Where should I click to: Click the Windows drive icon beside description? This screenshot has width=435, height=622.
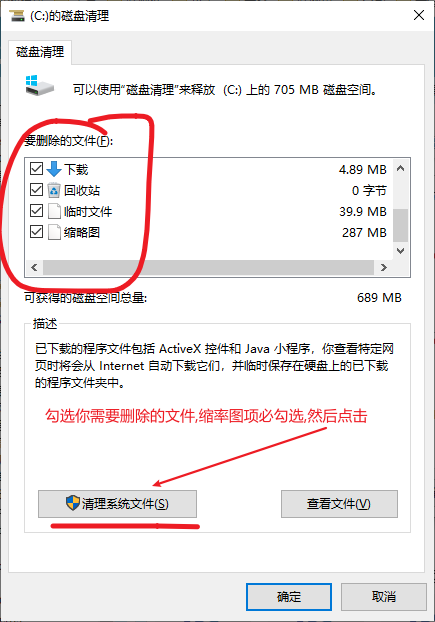click(40, 85)
